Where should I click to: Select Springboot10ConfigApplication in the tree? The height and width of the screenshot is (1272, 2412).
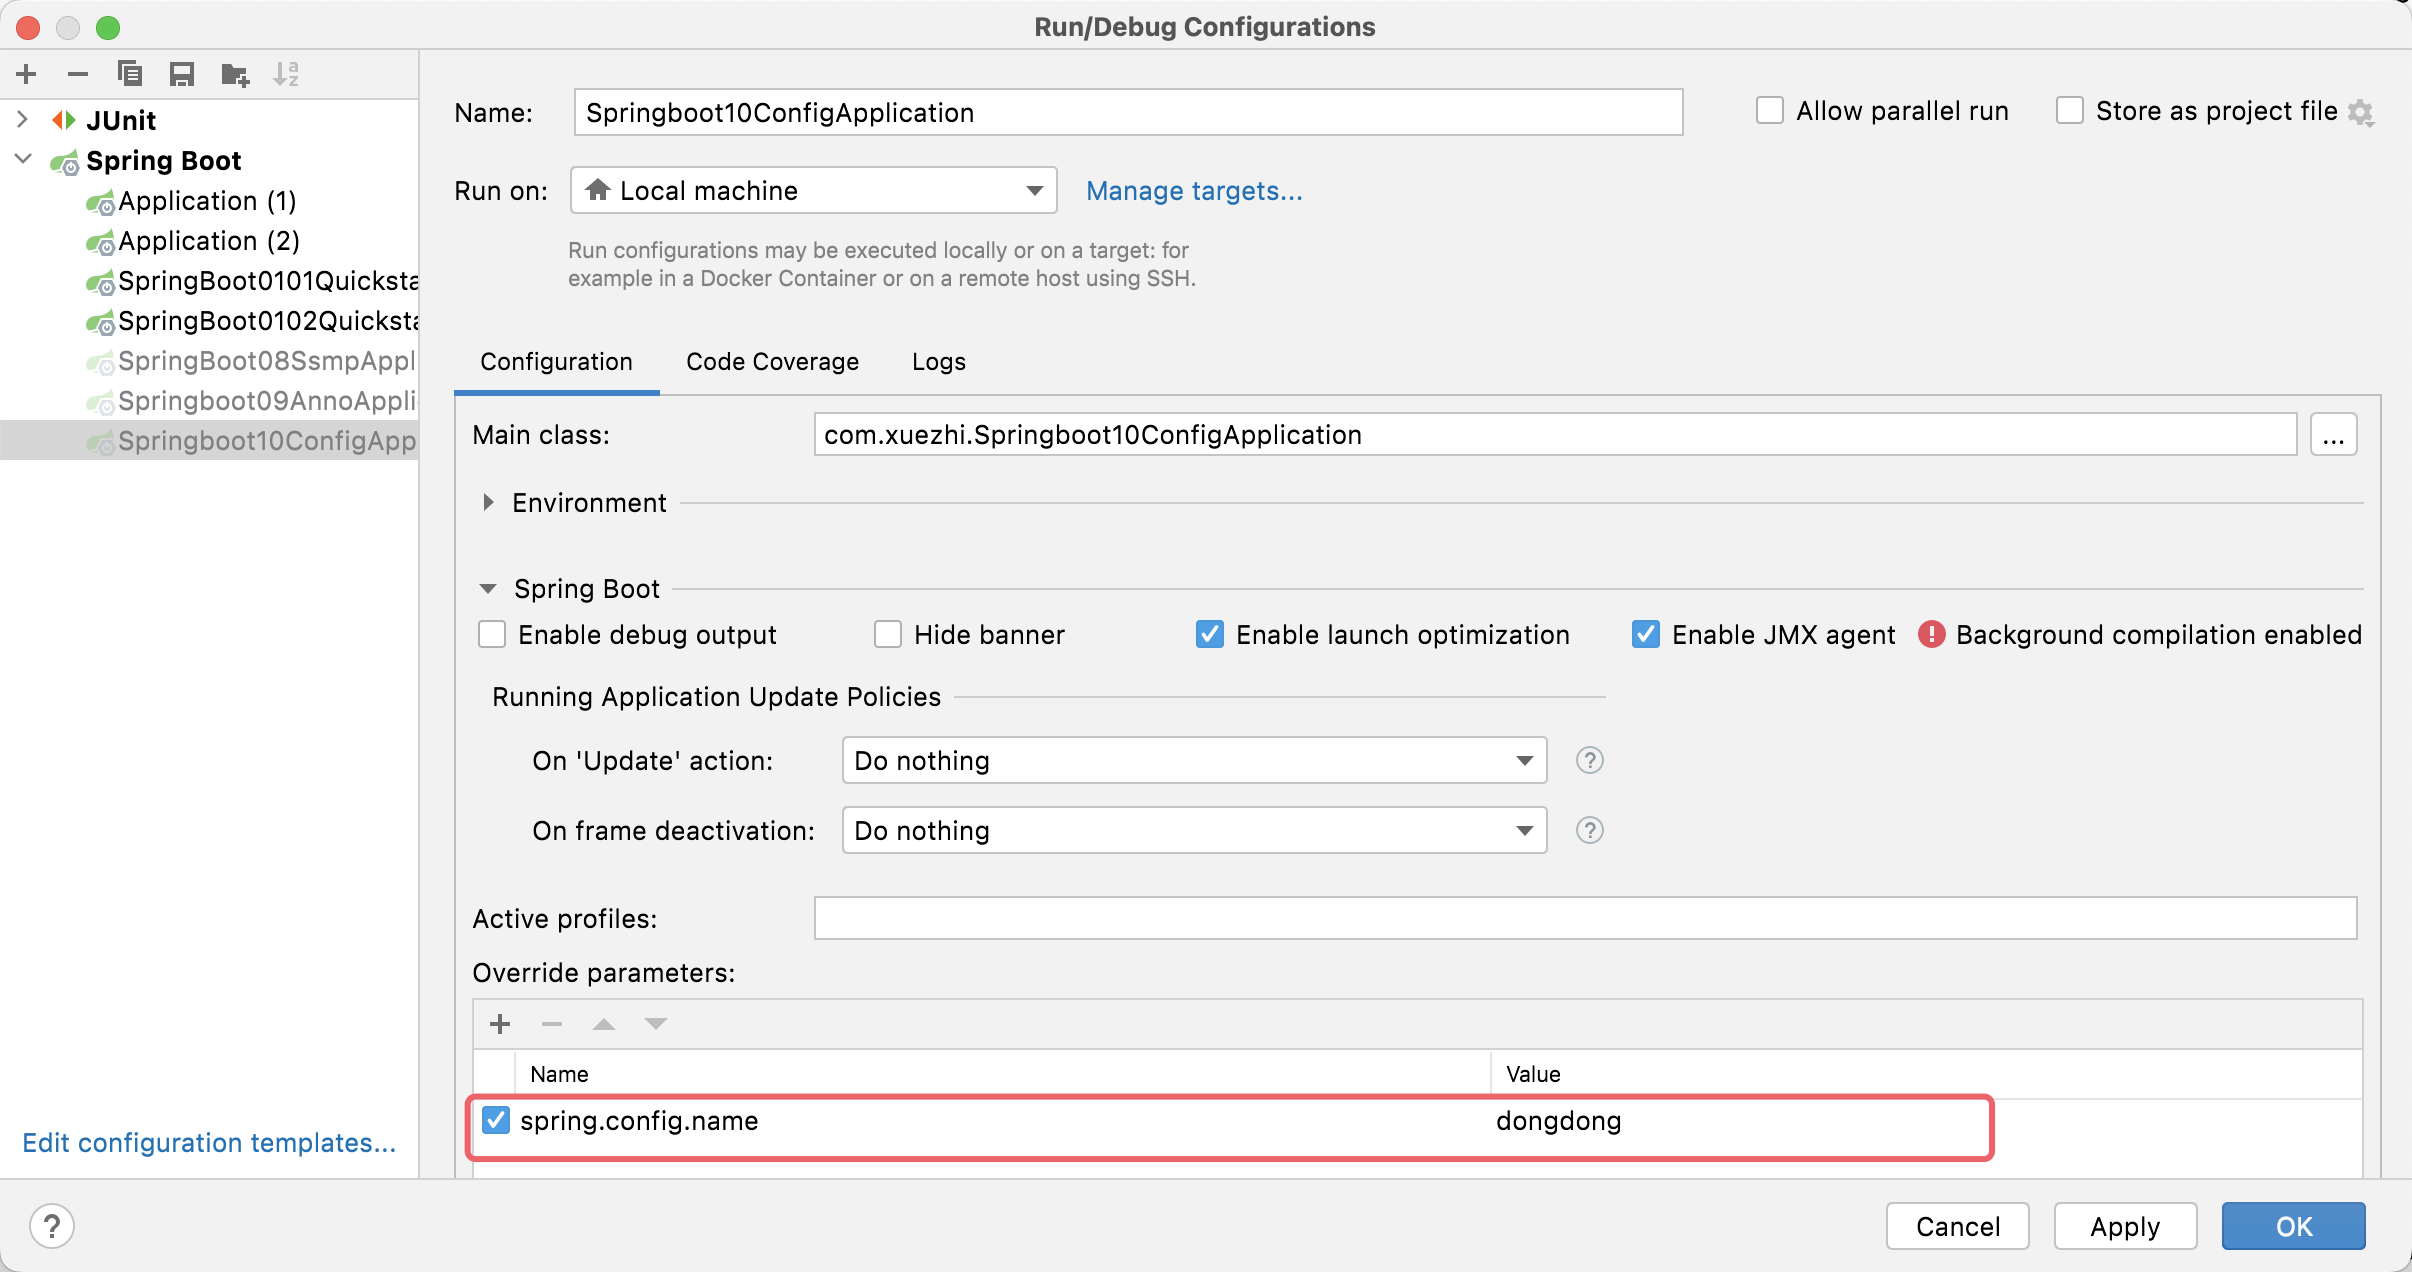tap(210, 441)
